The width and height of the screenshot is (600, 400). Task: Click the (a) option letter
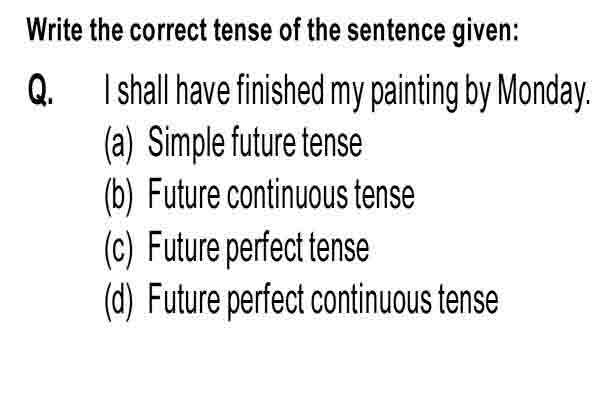[119, 145]
